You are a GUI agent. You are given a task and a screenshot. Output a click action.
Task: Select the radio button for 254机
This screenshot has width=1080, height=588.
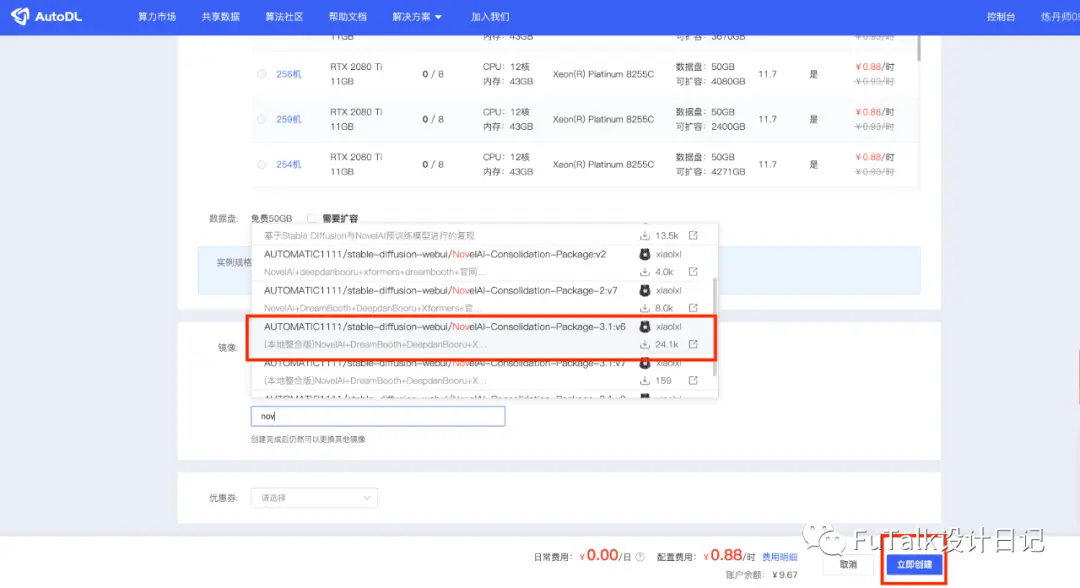click(262, 165)
